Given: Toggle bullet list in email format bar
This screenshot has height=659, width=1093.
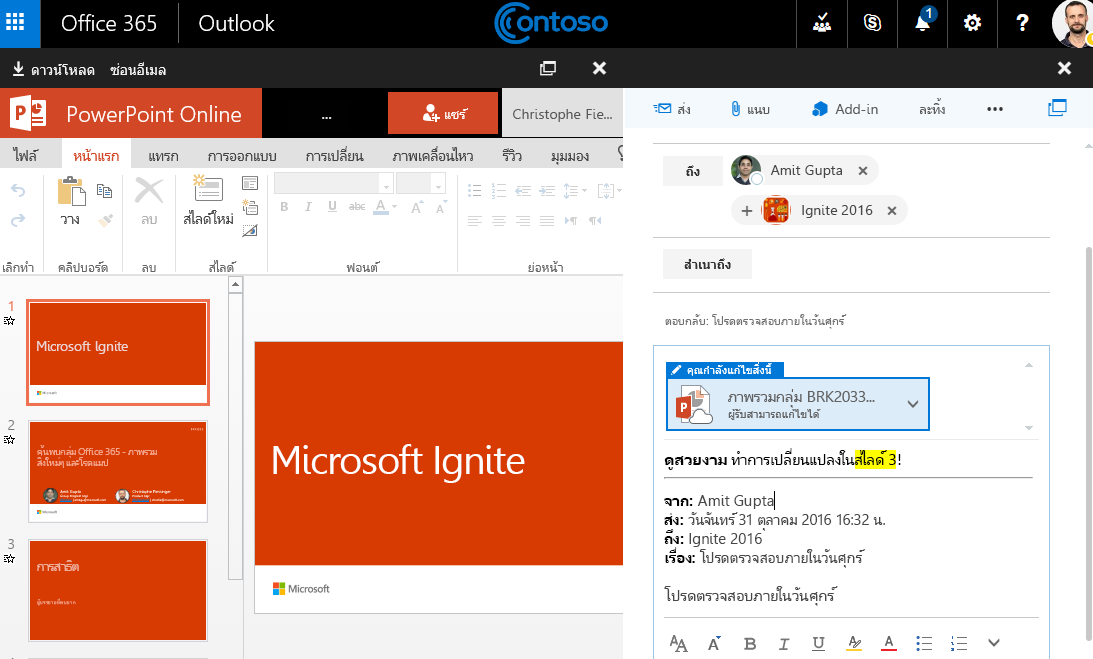Looking at the screenshot, I should point(924,644).
